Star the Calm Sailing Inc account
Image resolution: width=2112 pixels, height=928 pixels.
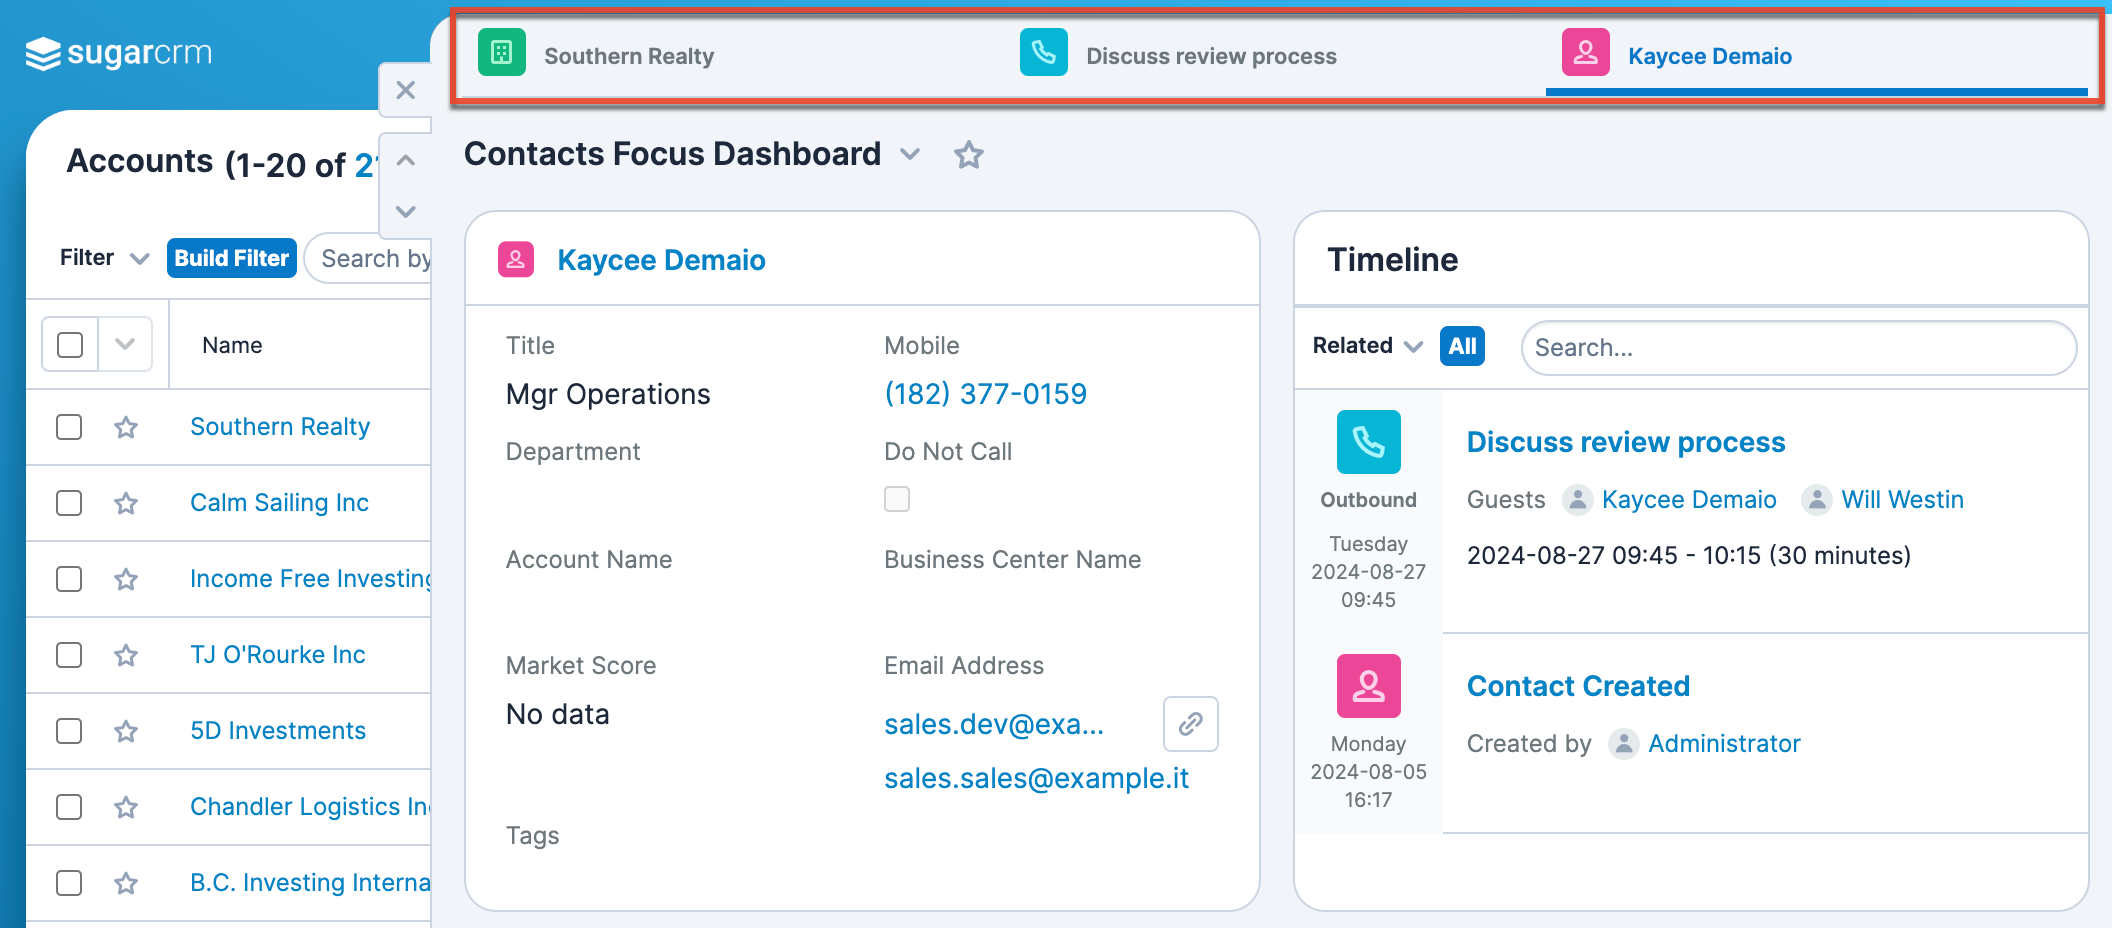pos(126,503)
